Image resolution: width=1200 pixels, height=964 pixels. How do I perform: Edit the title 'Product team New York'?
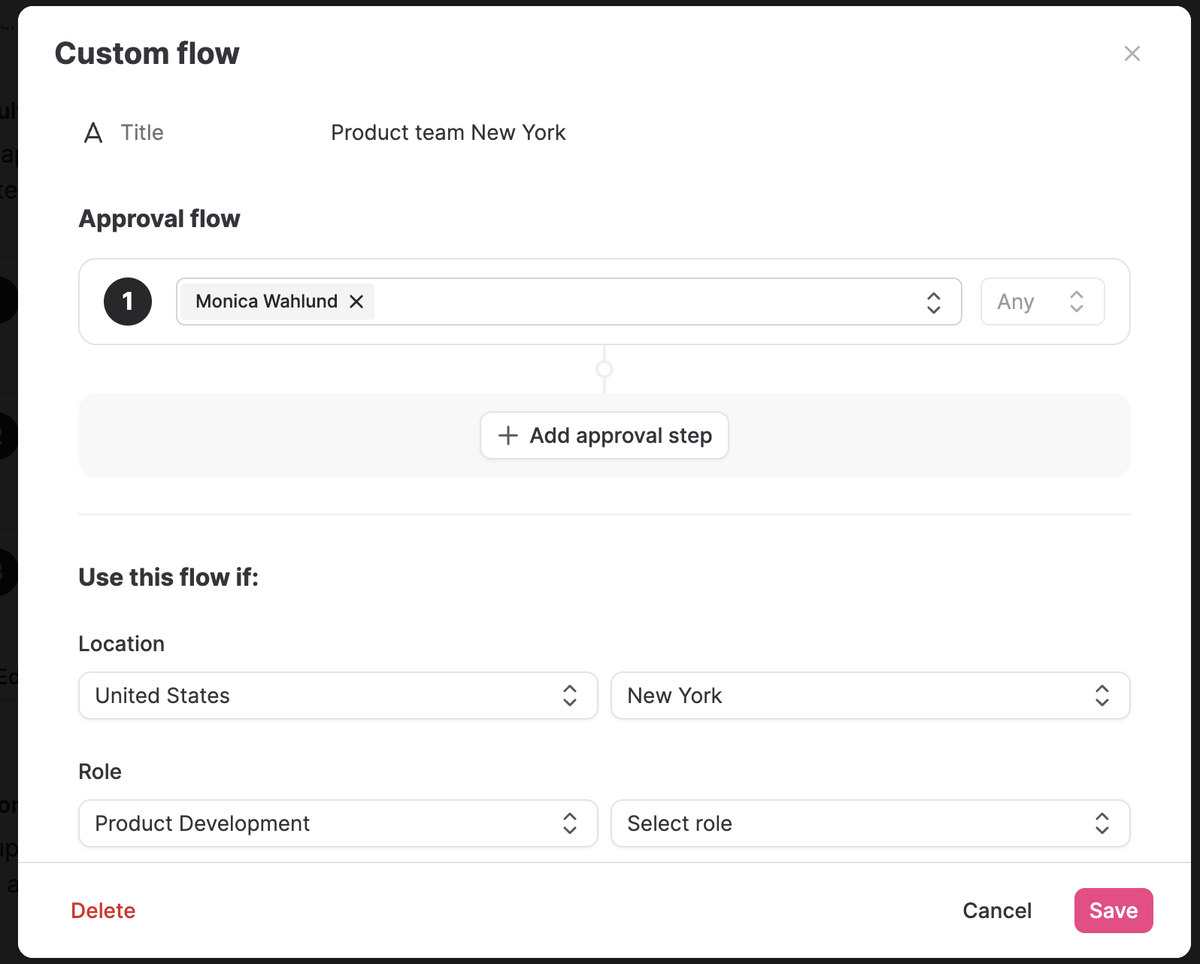point(448,133)
